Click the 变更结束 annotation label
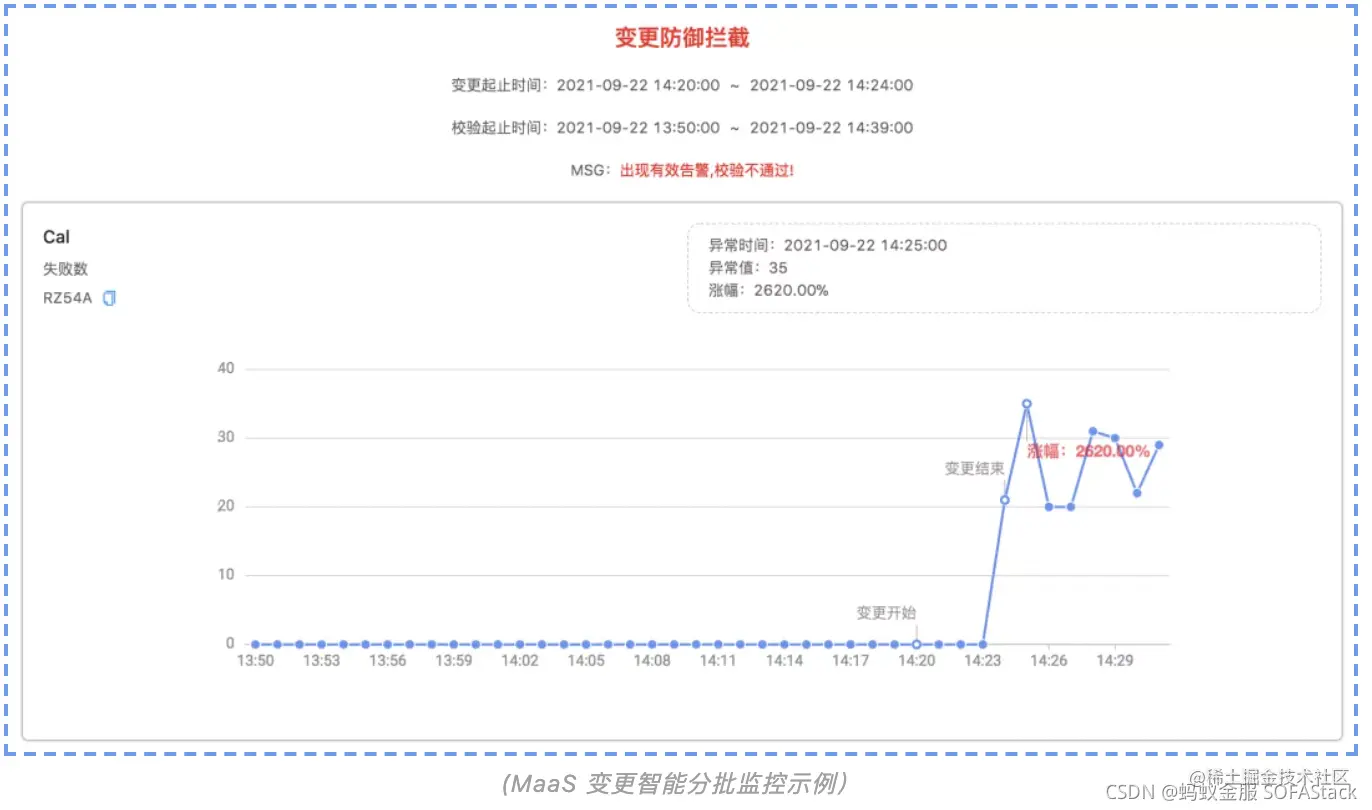Screen dimensions: 1372x810 coord(974,468)
